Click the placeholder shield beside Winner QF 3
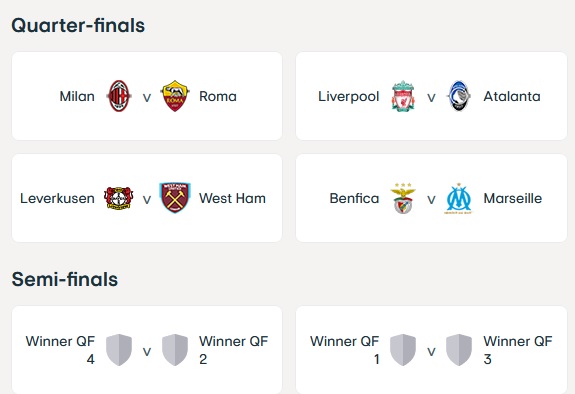Viewport: 575px width, 394px height. tap(459, 350)
